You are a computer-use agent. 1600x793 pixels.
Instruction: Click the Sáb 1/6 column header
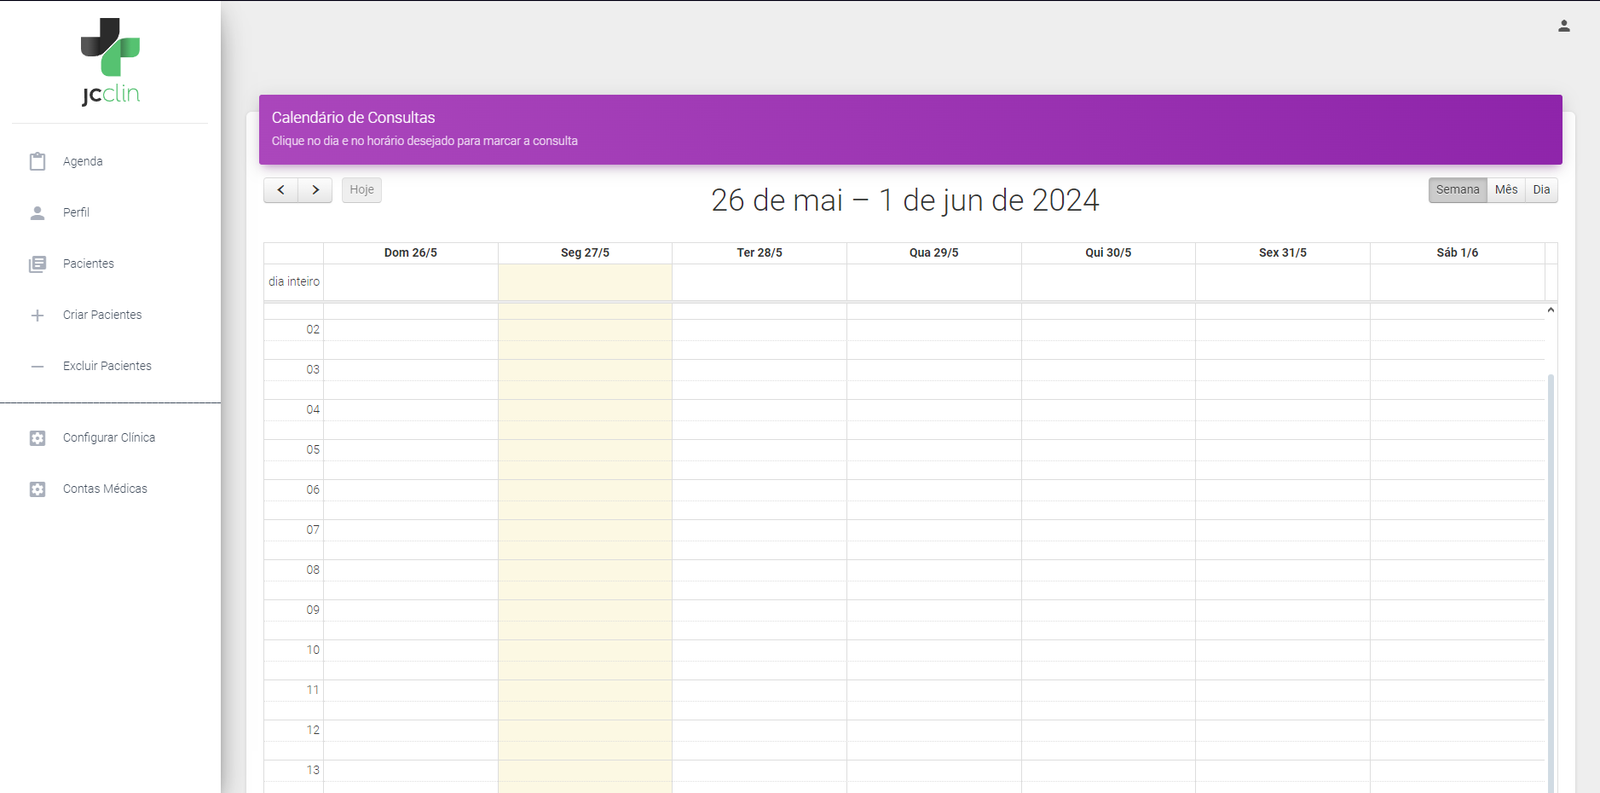pyautogui.click(x=1457, y=253)
